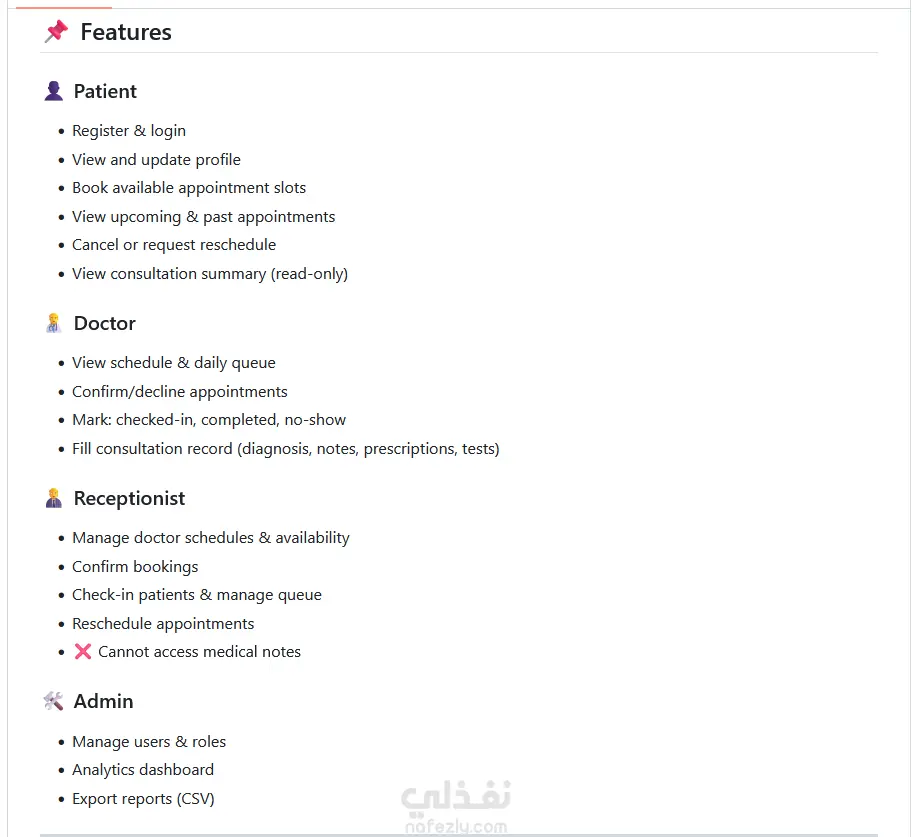The height and width of the screenshot is (837, 912).
Task: Click the Patient section heading
Action: (x=105, y=91)
